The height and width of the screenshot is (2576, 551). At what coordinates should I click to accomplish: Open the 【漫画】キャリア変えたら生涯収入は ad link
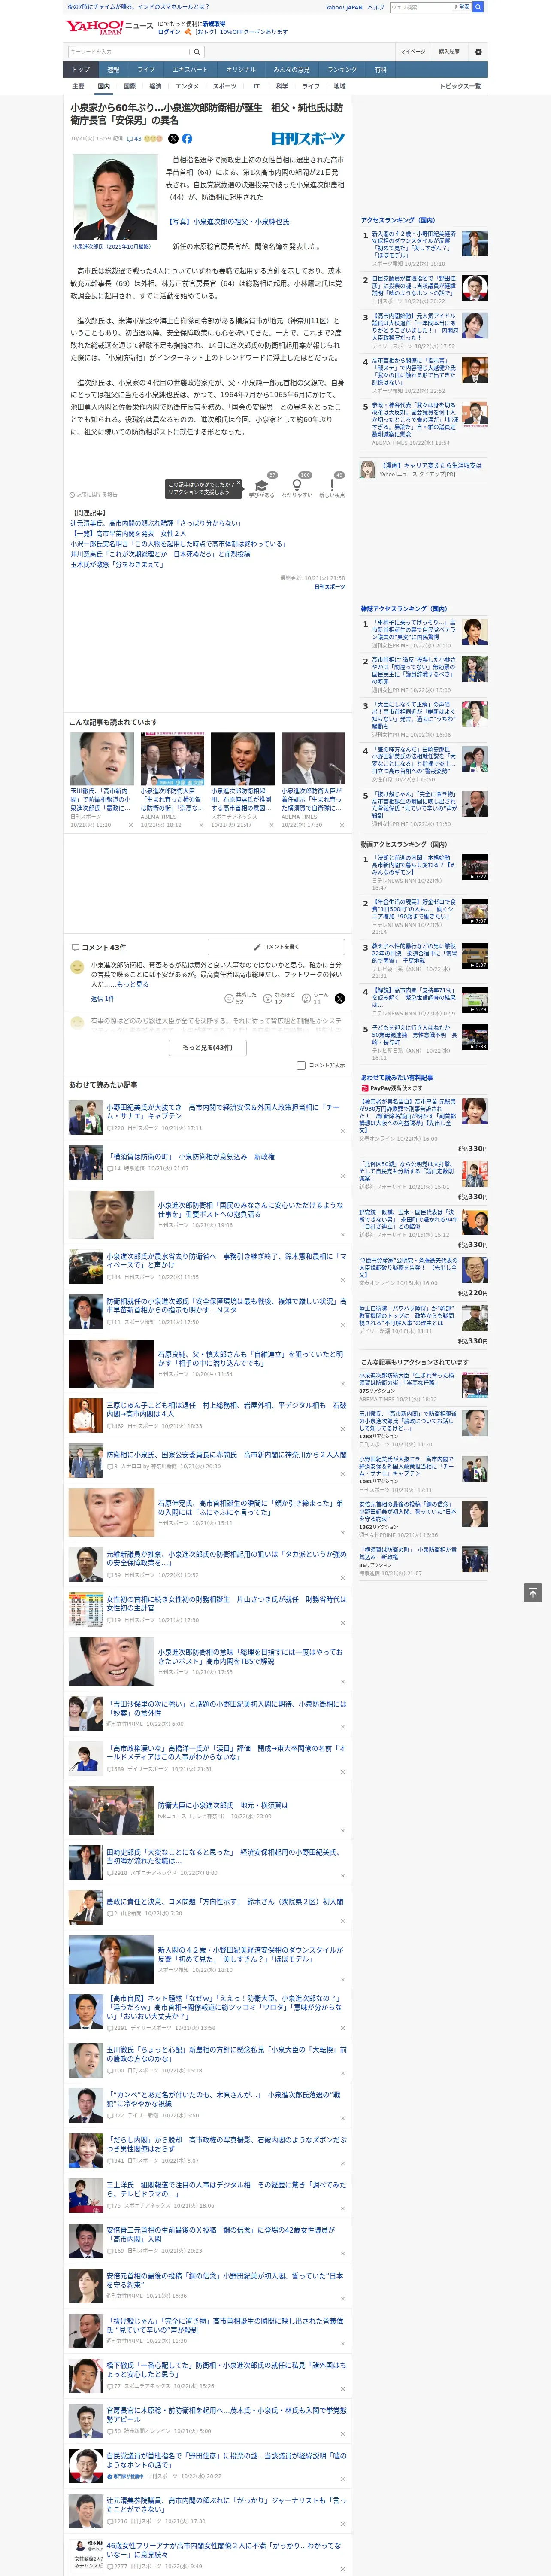tap(430, 465)
